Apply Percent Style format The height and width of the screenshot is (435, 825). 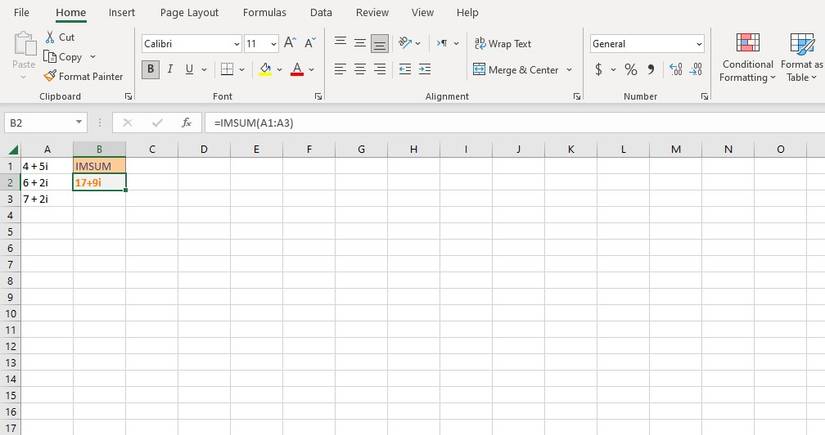631,69
